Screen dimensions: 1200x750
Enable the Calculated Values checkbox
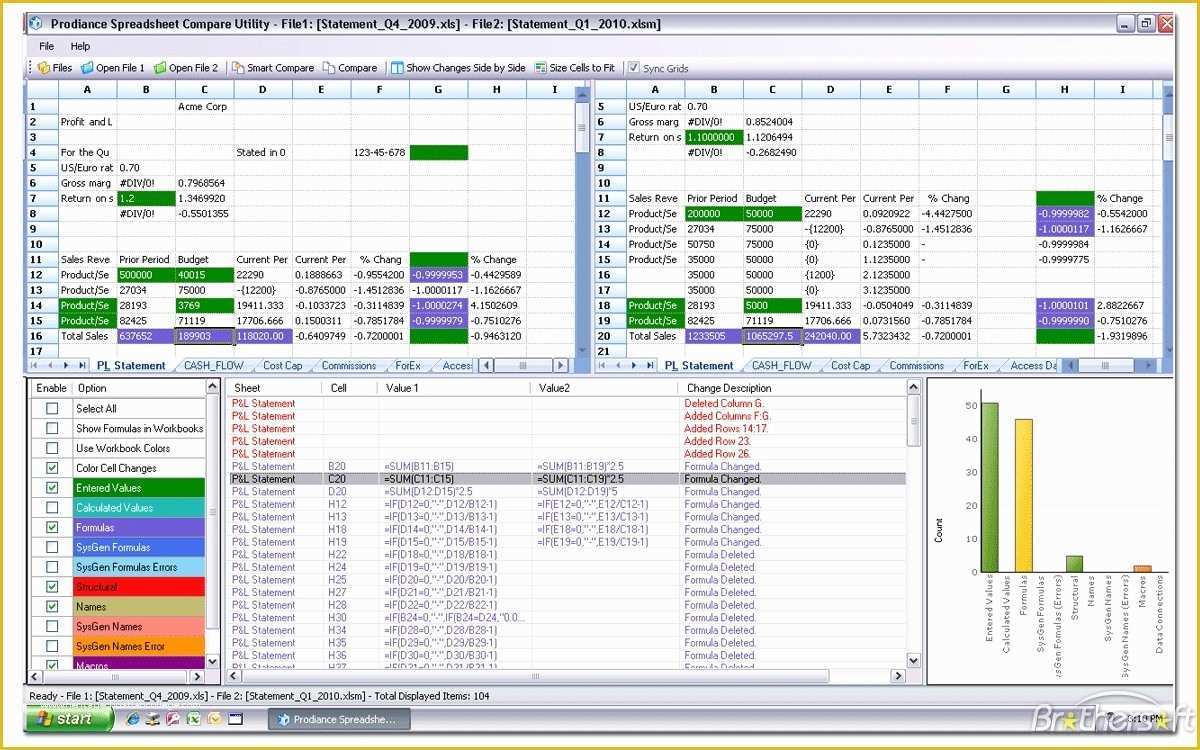click(52, 508)
